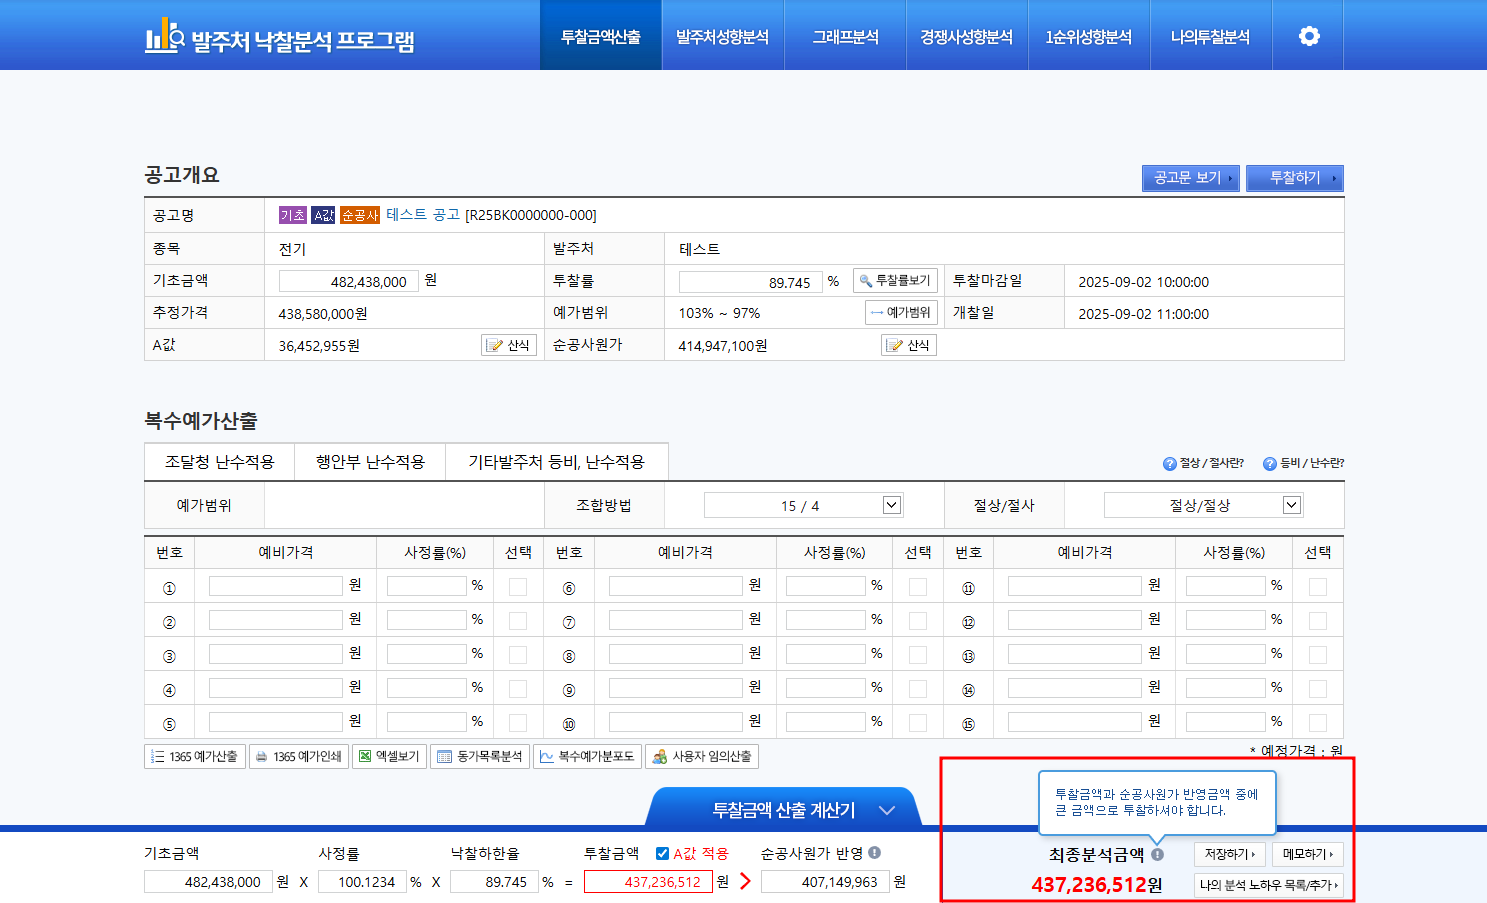This screenshot has height=903, width=1487.
Task: Click 1365 예가산출 toolbar button
Action: point(195,757)
